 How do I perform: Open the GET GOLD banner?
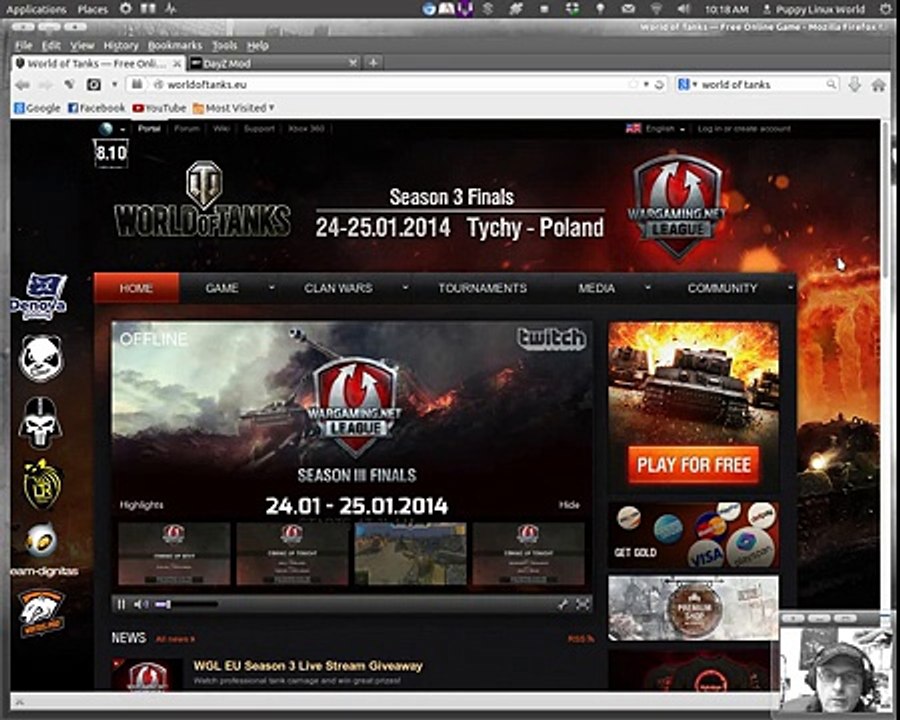(693, 535)
